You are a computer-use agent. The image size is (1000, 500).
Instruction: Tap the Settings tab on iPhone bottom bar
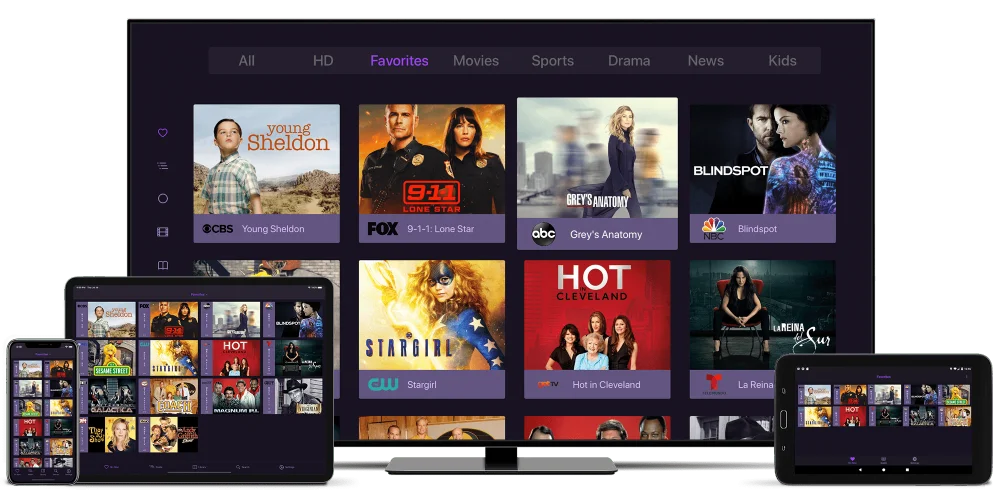pyautogui.click(x=68, y=473)
